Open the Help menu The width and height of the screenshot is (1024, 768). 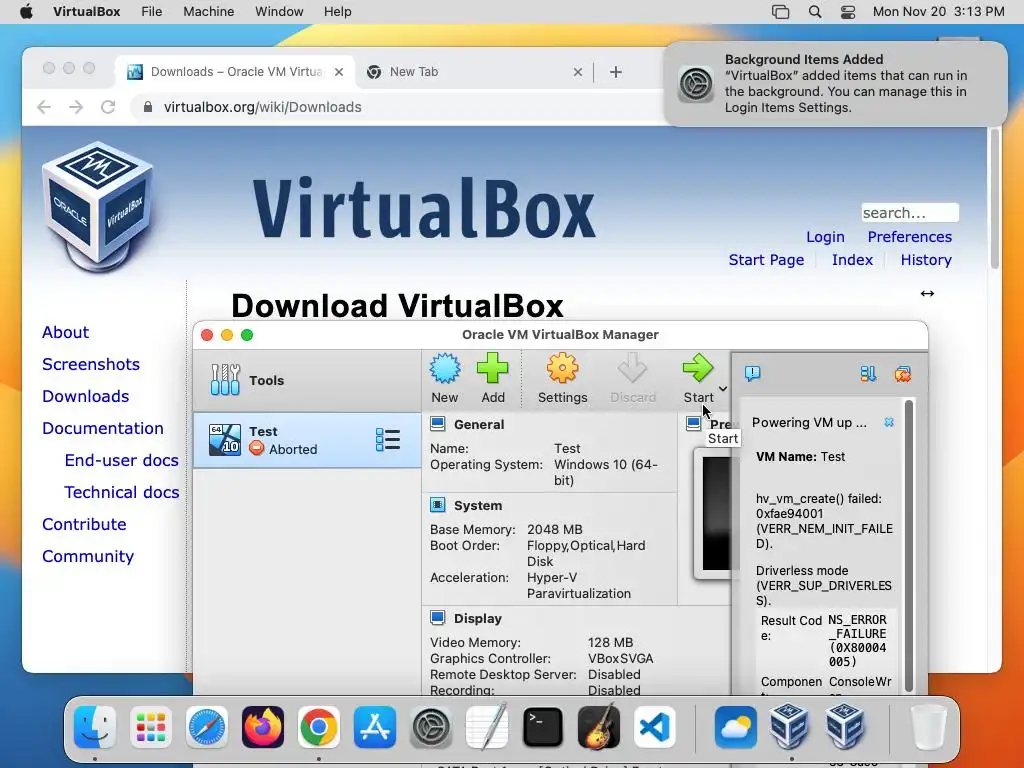click(x=338, y=12)
